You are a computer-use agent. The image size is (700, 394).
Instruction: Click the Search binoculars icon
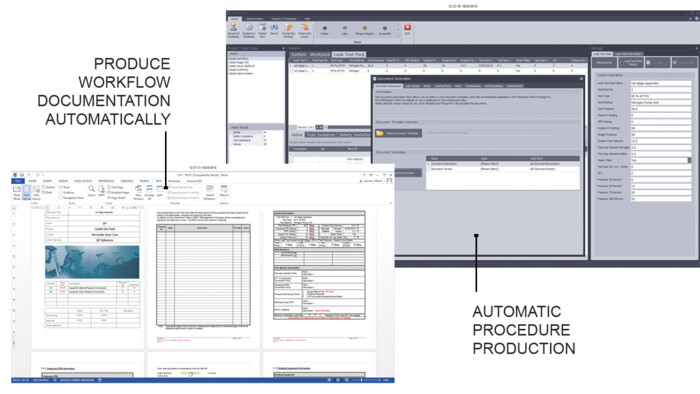[x=274, y=29]
